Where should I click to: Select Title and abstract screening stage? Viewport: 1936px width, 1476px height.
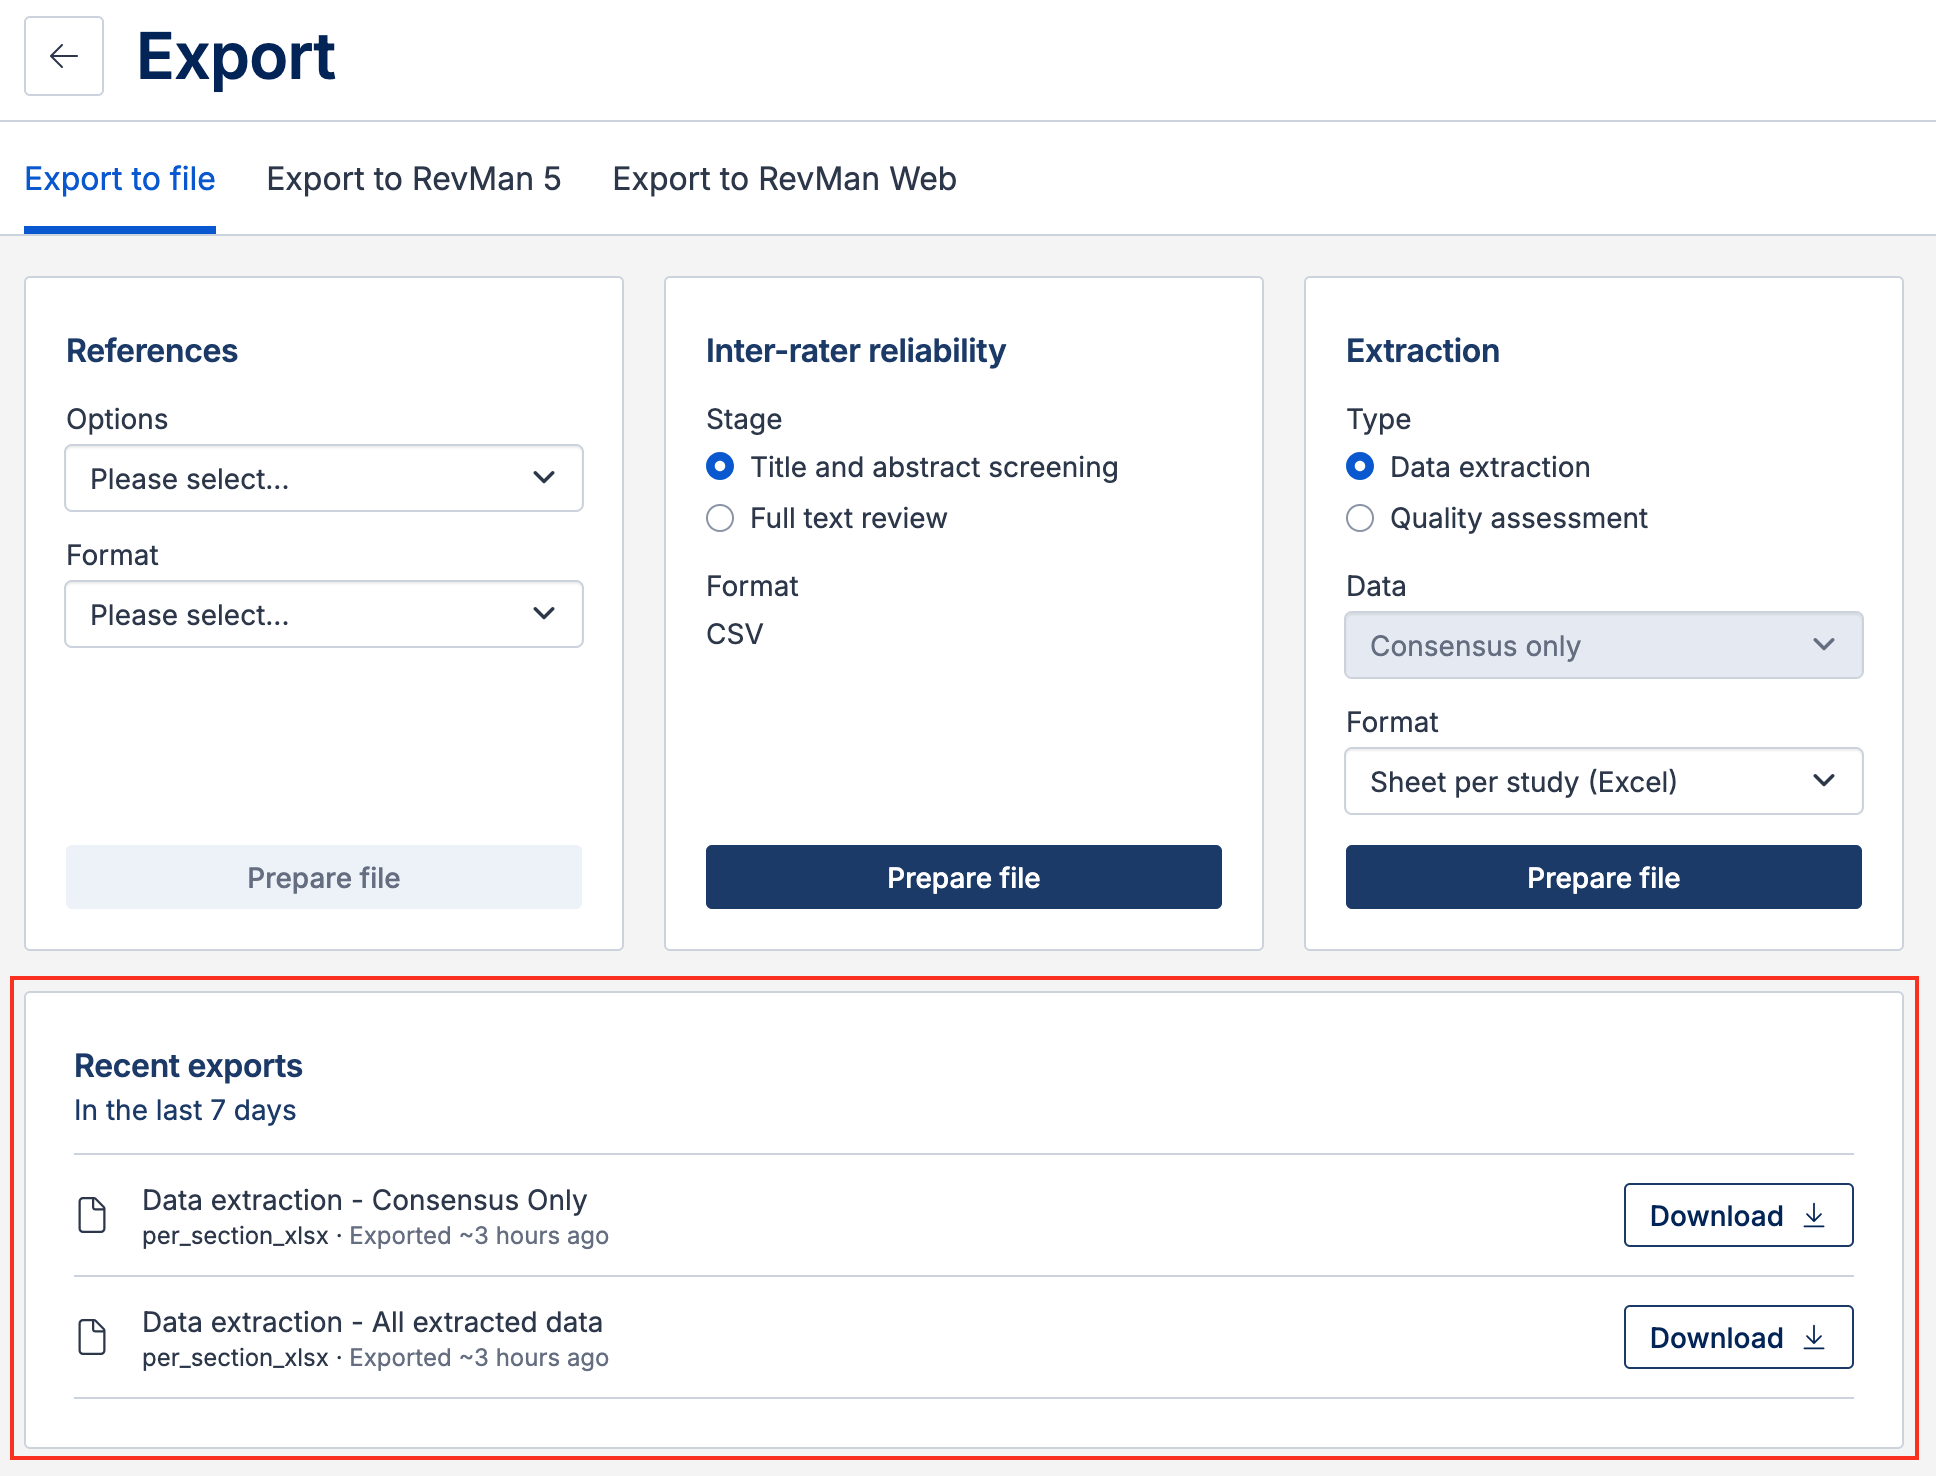tap(720, 467)
